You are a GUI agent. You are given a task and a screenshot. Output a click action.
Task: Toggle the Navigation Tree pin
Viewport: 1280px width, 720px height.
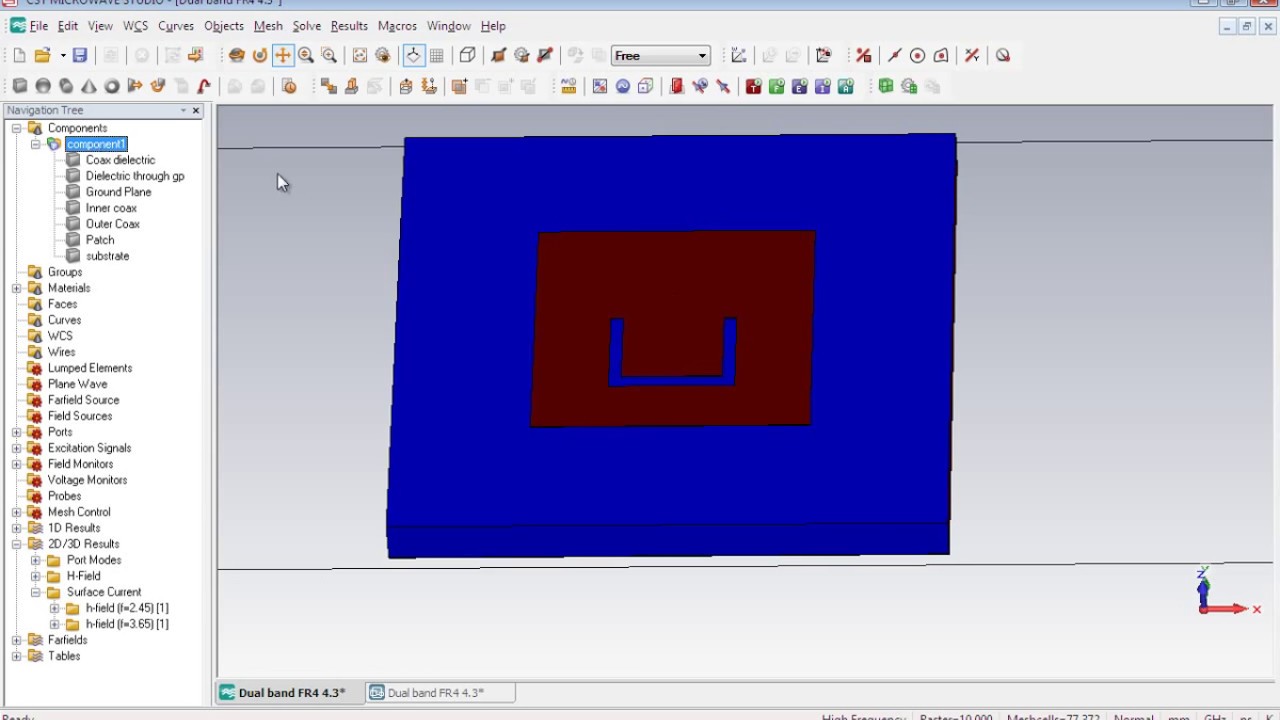[x=183, y=110]
